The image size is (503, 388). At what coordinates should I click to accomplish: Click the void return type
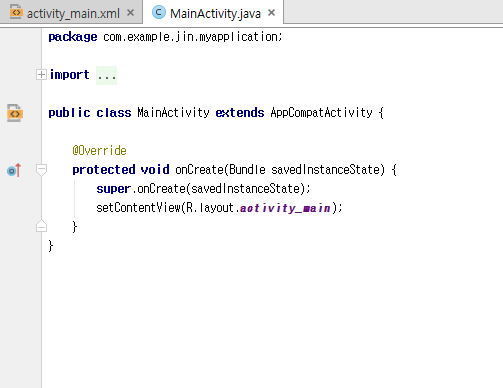(155, 170)
